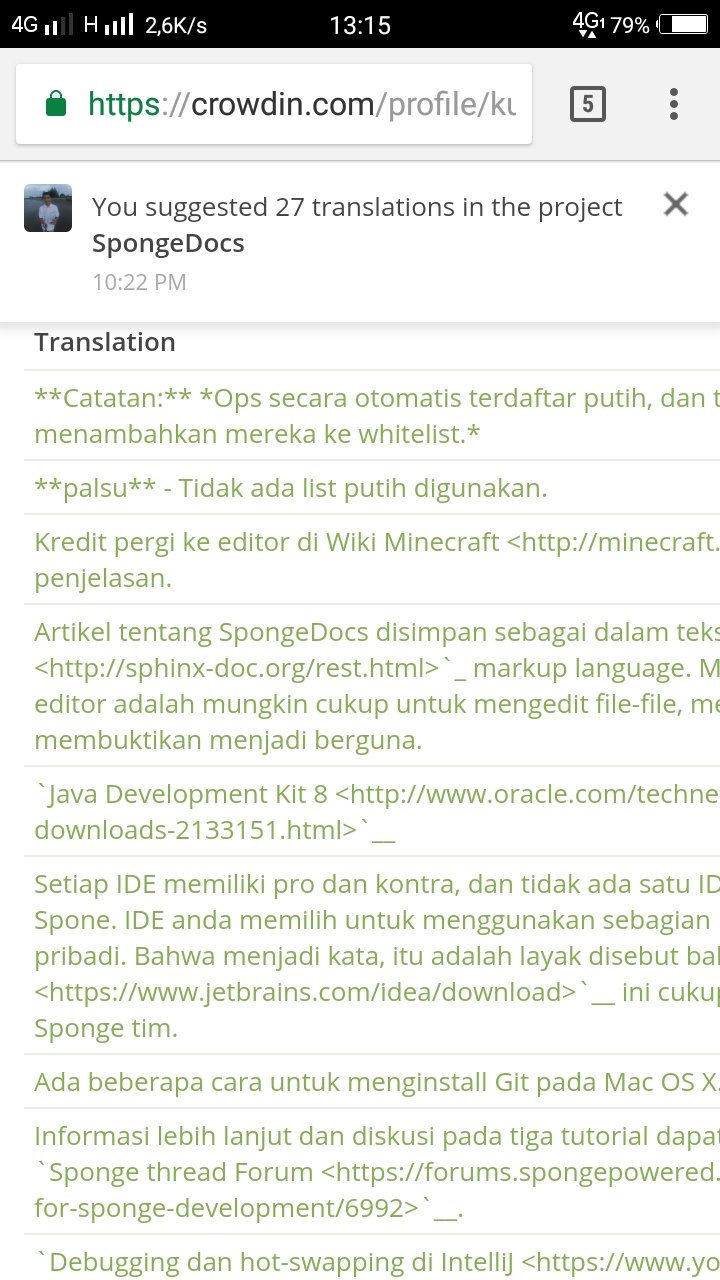Tap the battery indicator in status bar
The image size is (720, 1280).
pos(682,25)
